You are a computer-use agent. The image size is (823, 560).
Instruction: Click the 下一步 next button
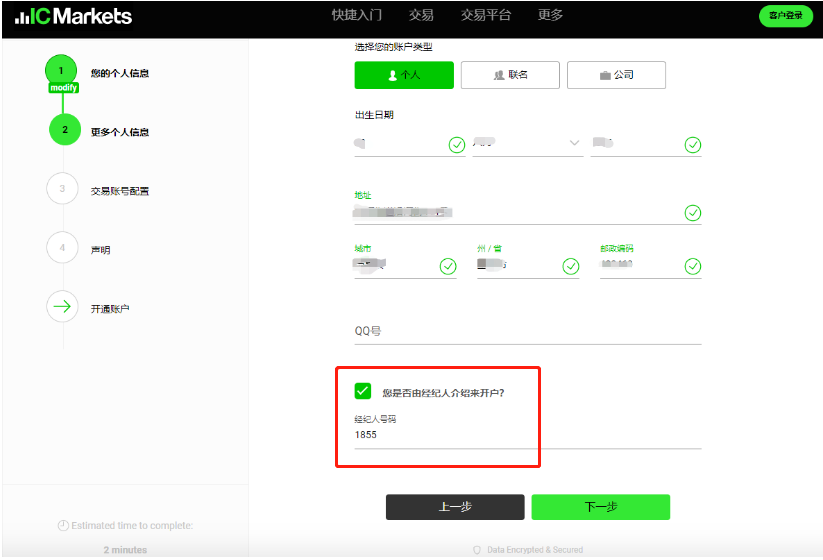click(600, 507)
